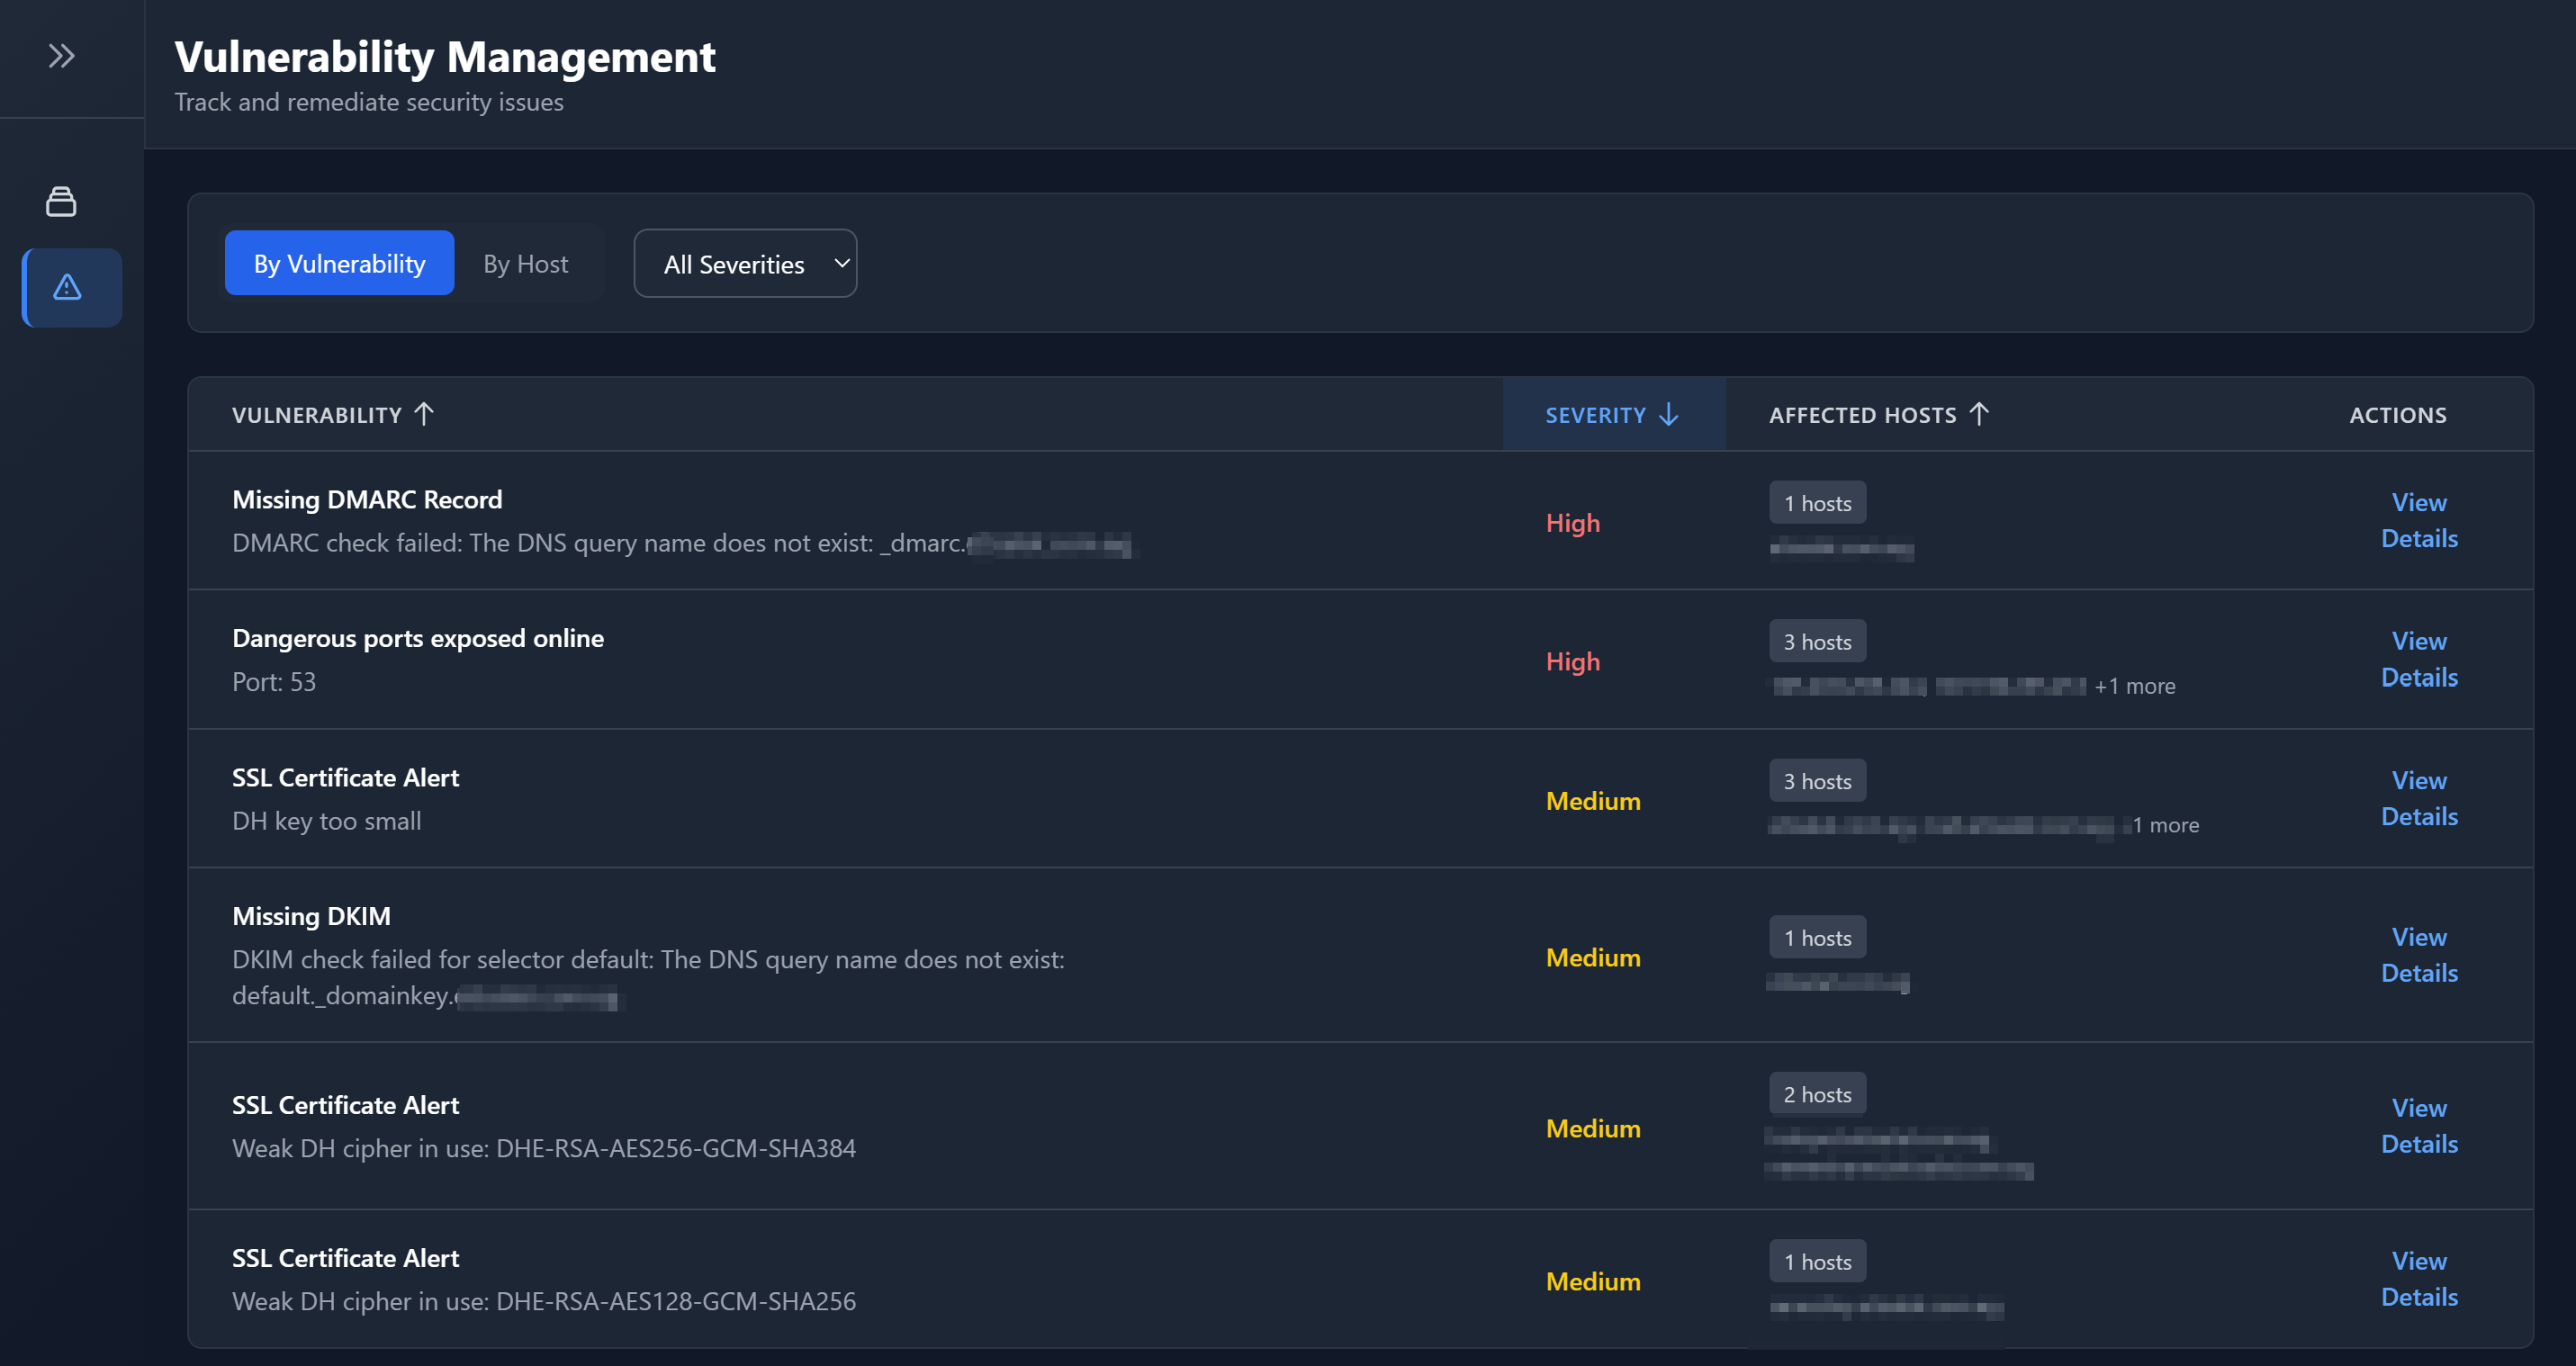Screen dimensions: 2576x1366
Task: Click Severity column down sort arrow
Action: pyautogui.click(x=1668, y=414)
